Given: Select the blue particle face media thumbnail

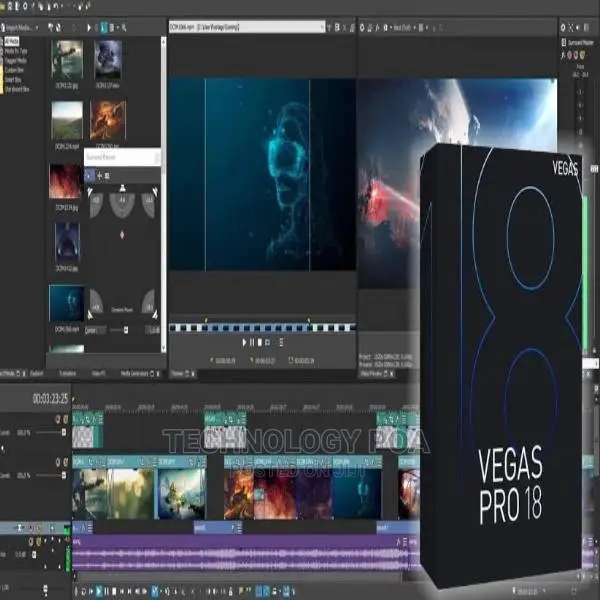Looking at the screenshot, I should [x=67, y=303].
